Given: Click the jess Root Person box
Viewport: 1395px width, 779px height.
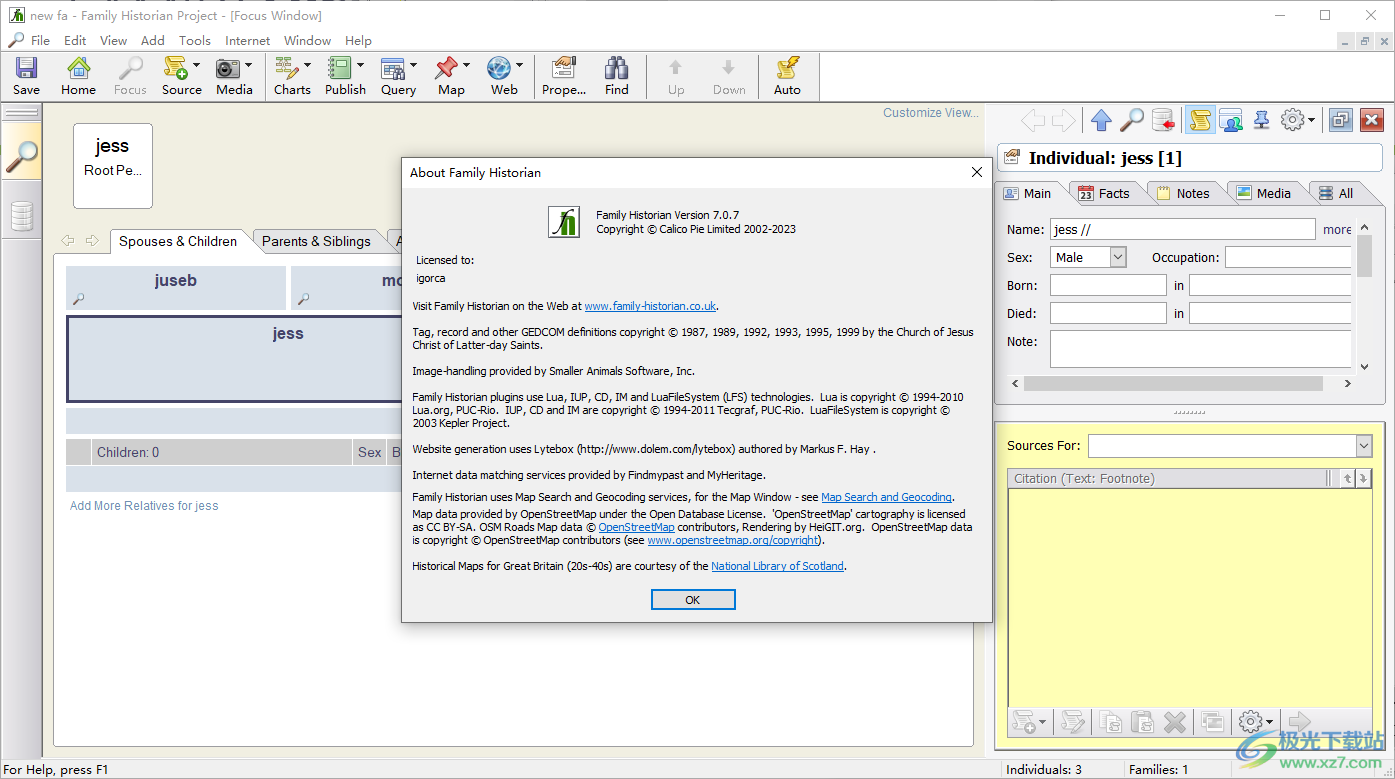Looking at the screenshot, I should pyautogui.click(x=113, y=166).
